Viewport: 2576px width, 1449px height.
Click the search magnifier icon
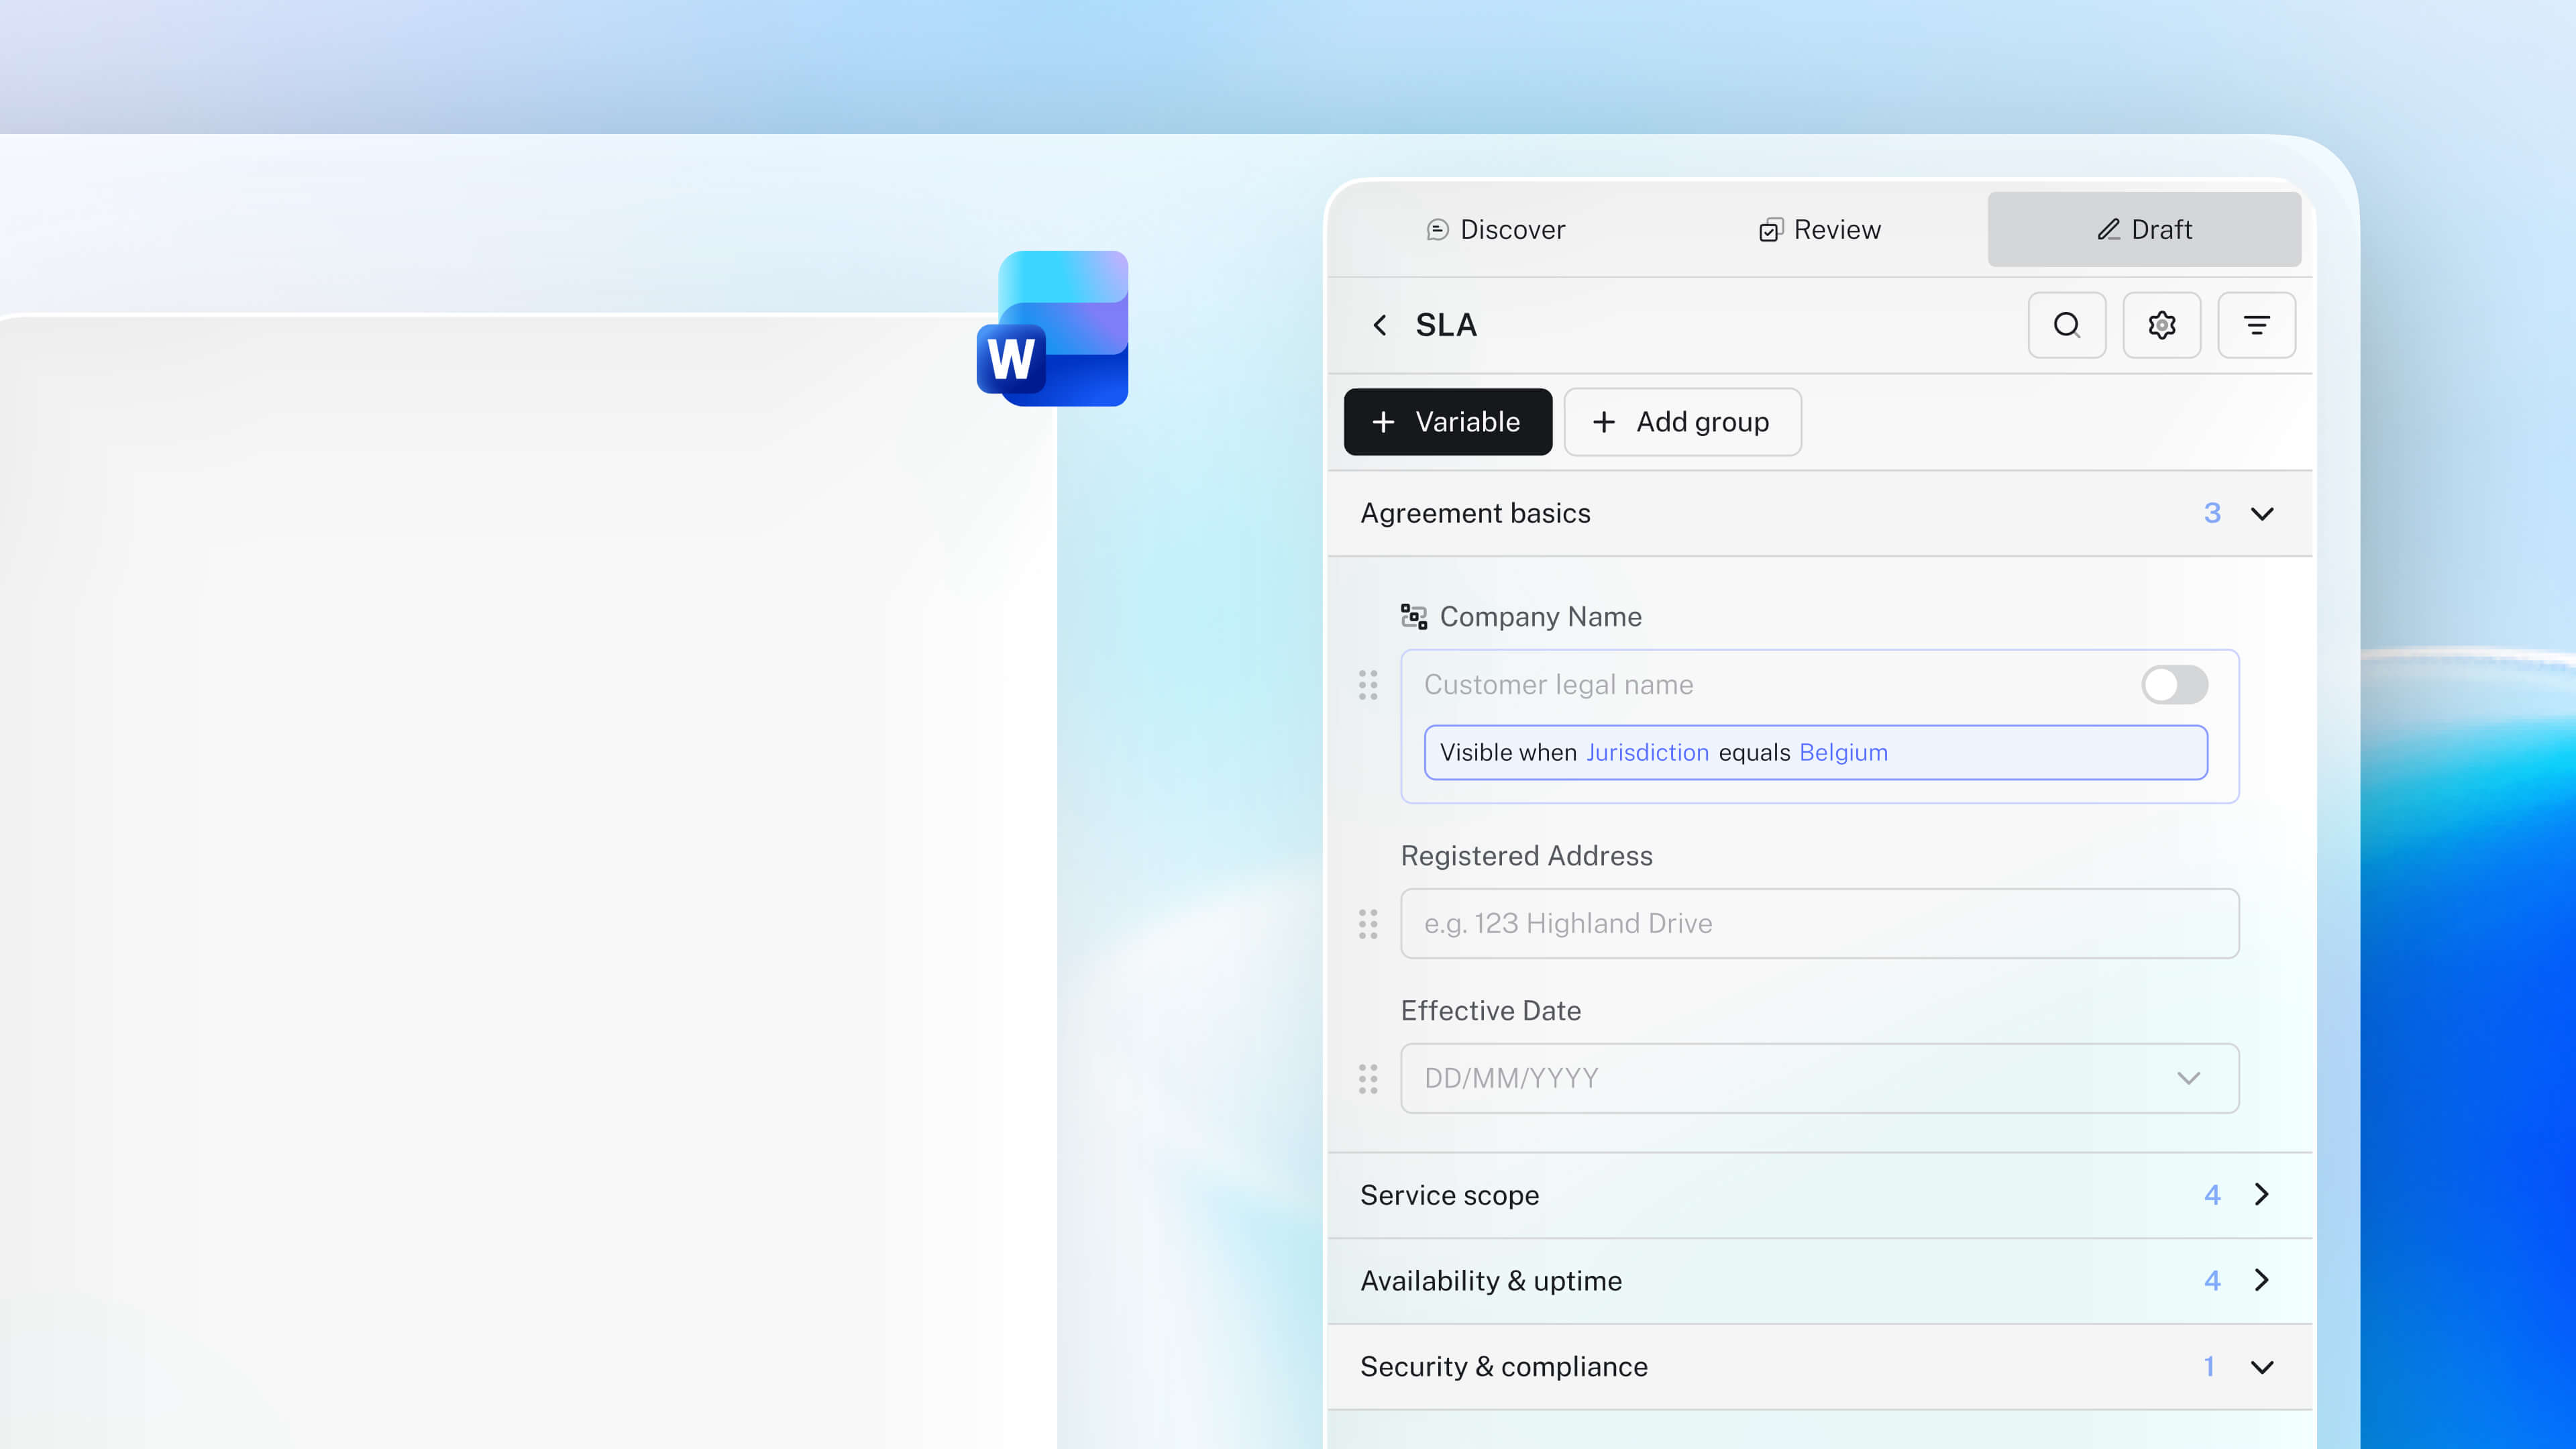[2066, 325]
